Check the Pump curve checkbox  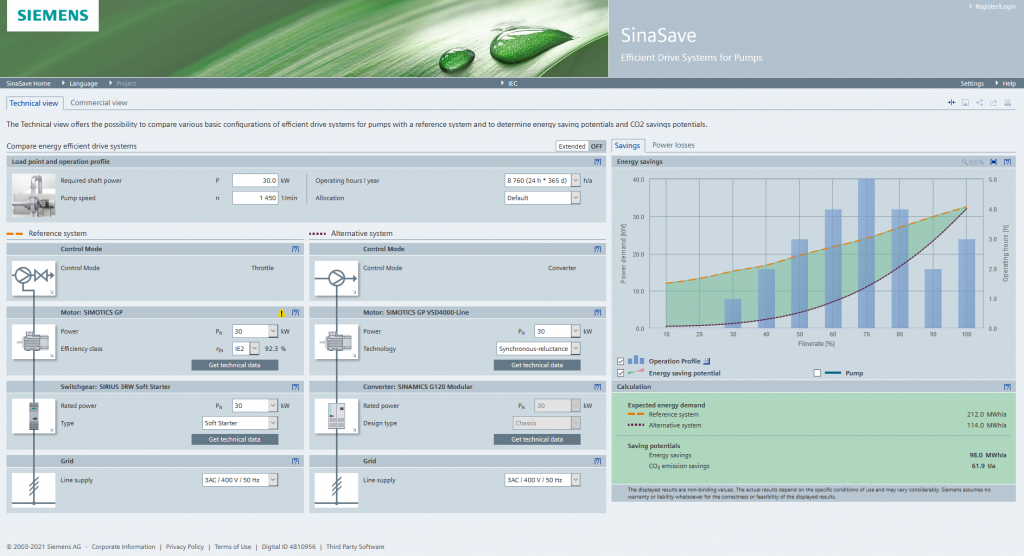pyautogui.click(x=817, y=373)
